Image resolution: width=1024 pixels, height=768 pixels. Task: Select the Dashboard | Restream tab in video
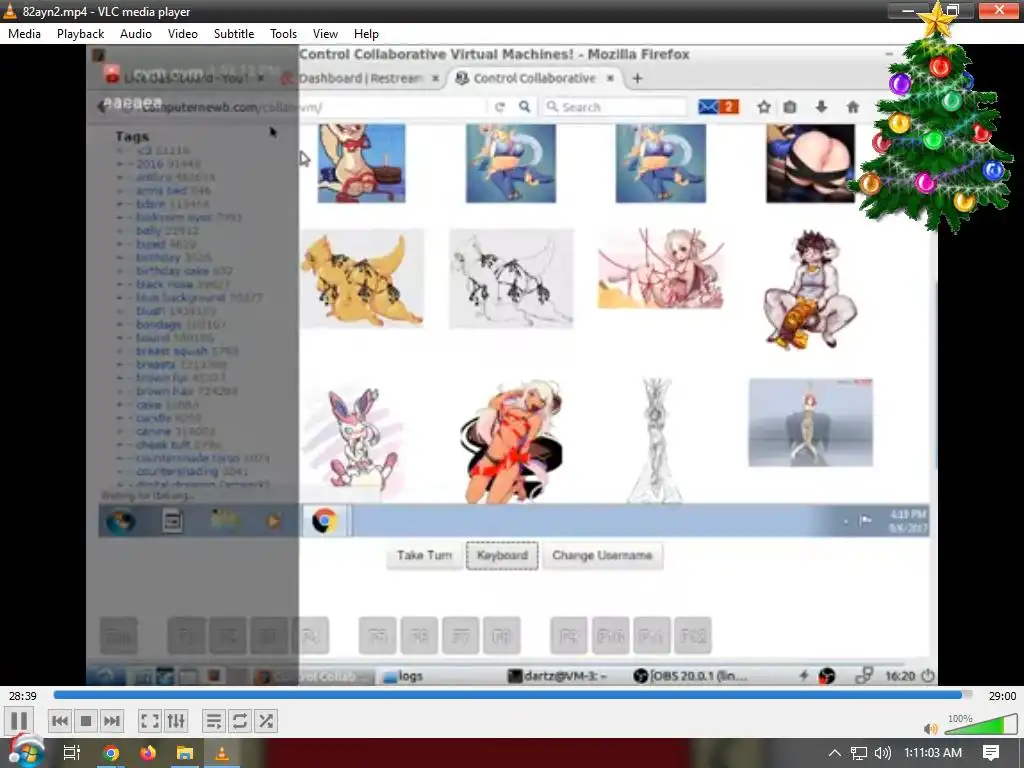pyautogui.click(x=360, y=78)
